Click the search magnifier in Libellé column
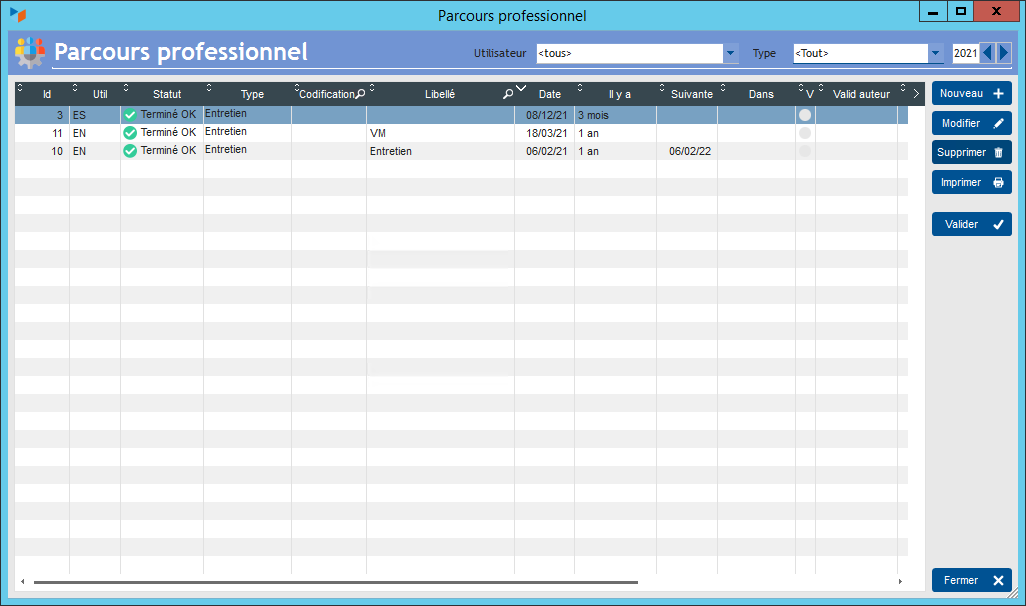 pyautogui.click(x=508, y=94)
